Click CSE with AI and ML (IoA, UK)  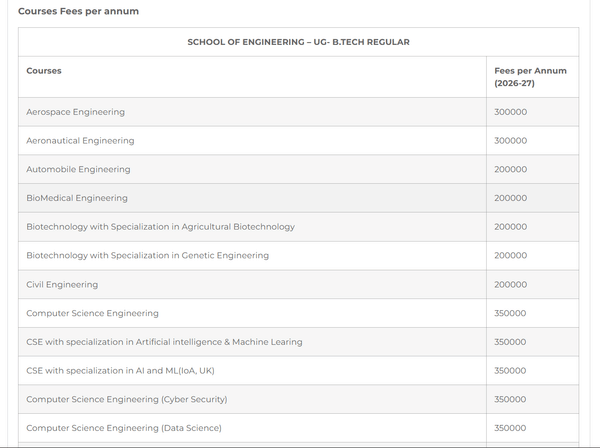(x=120, y=371)
